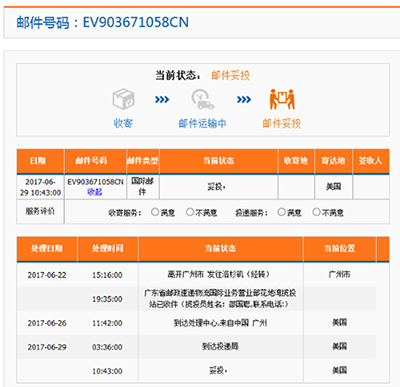The image size is (400, 387).
Task: Select 不满意 for 投递服务
Action: pos(316,212)
